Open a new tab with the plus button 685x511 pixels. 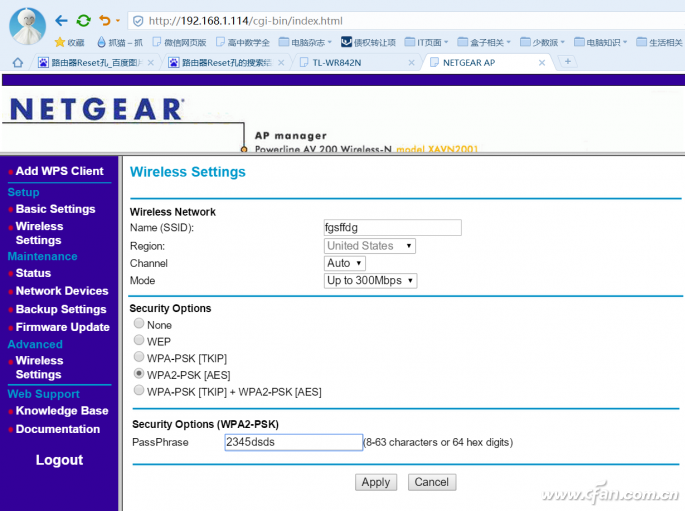coord(567,62)
